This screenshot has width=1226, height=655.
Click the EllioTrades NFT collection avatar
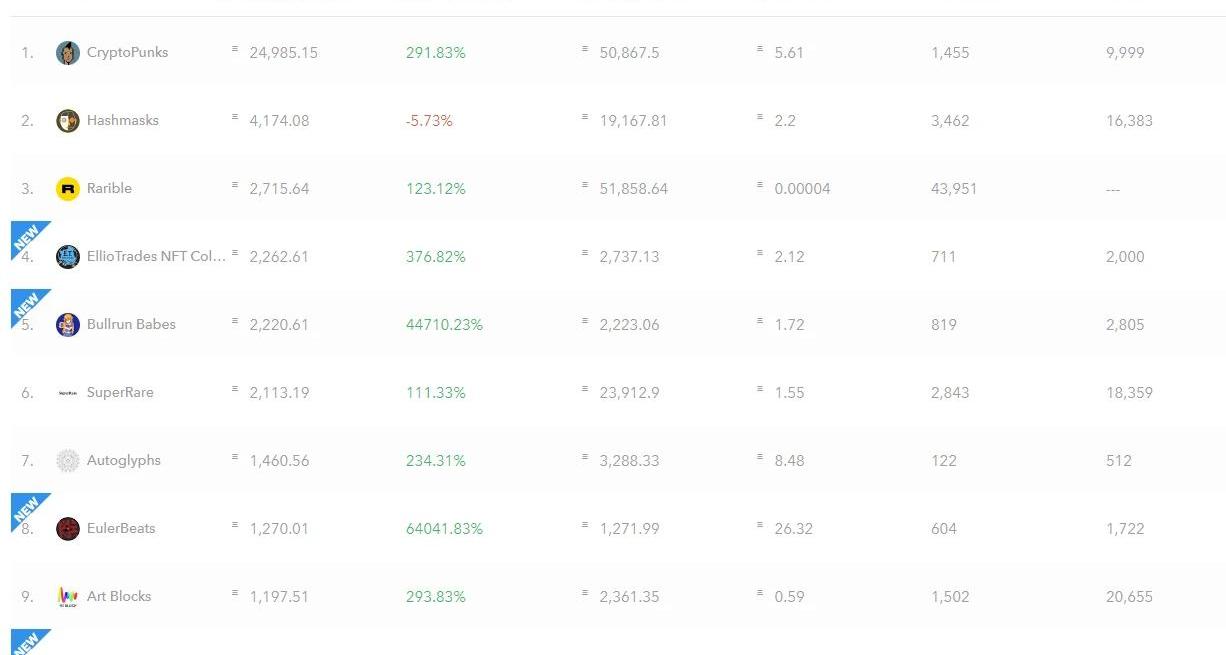tap(68, 257)
